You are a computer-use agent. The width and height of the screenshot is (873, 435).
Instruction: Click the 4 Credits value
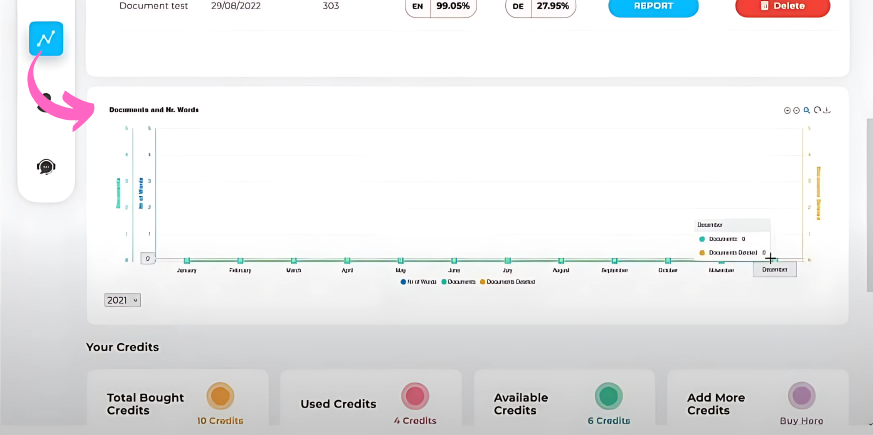[x=415, y=421]
